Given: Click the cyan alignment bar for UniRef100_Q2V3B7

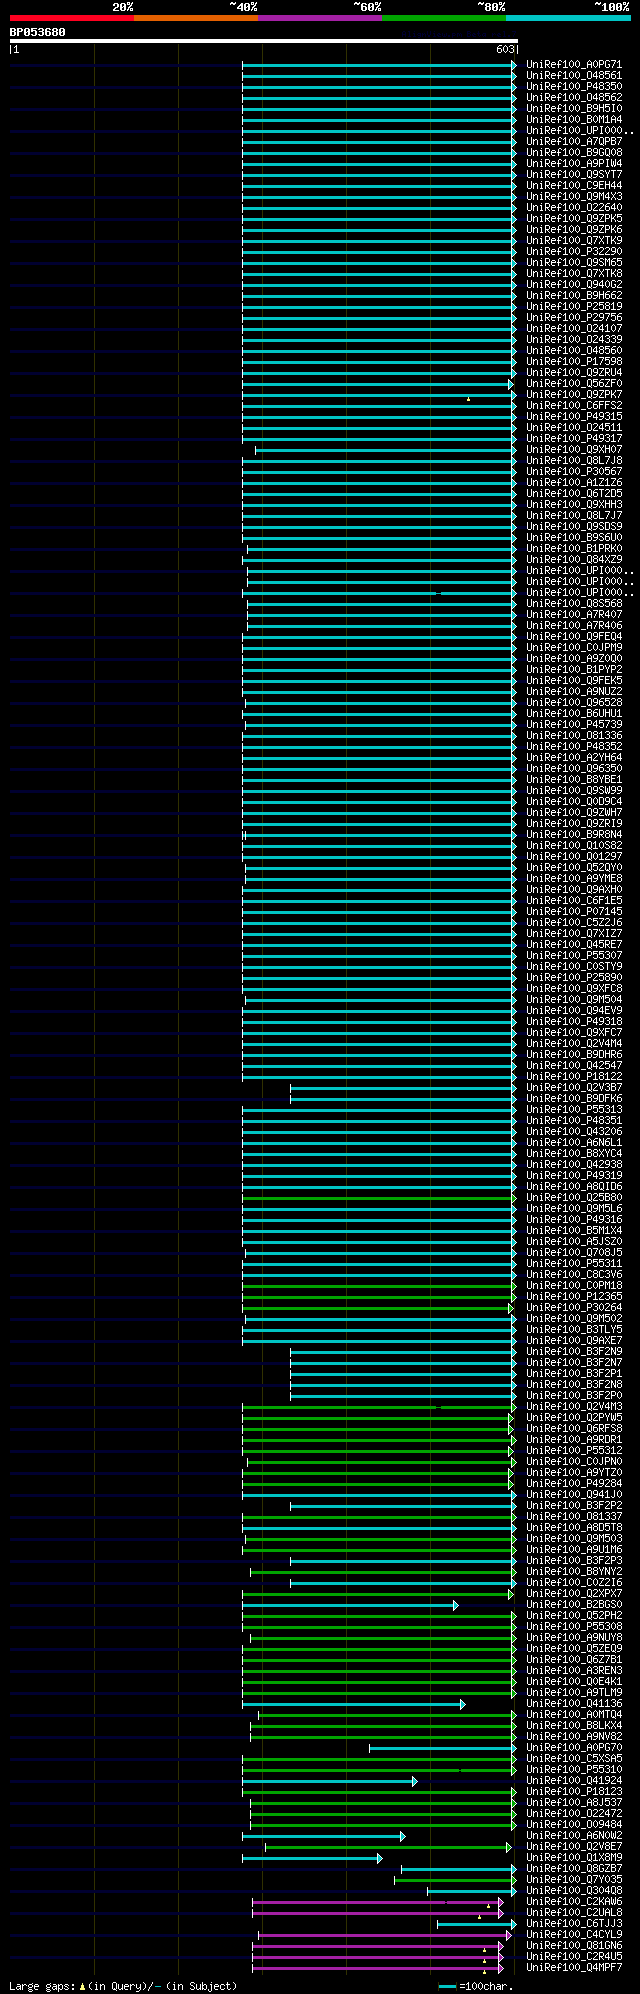Looking at the screenshot, I should point(403,1088).
